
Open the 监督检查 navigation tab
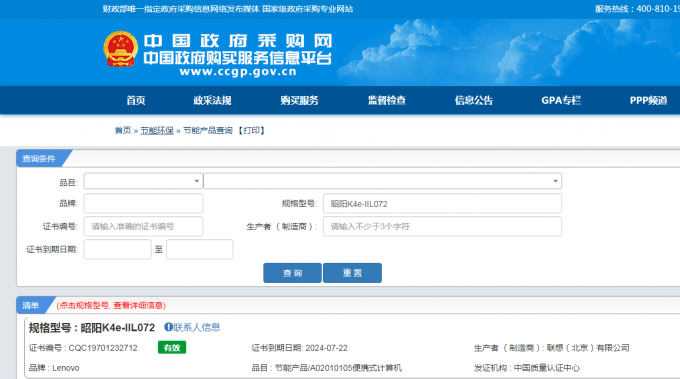387,100
